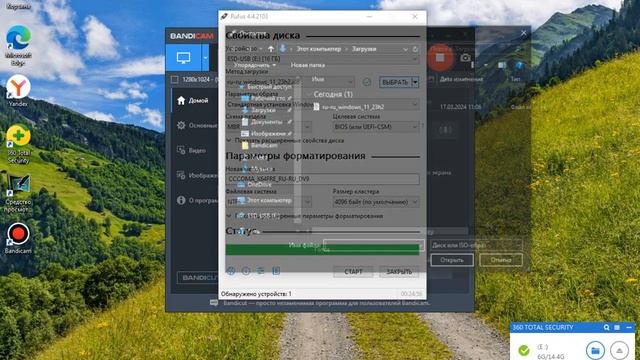The height and width of the screenshot is (360, 640).
Task: Select file ru-ru_windows_11_23h2 in the list
Action: (x=349, y=107)
